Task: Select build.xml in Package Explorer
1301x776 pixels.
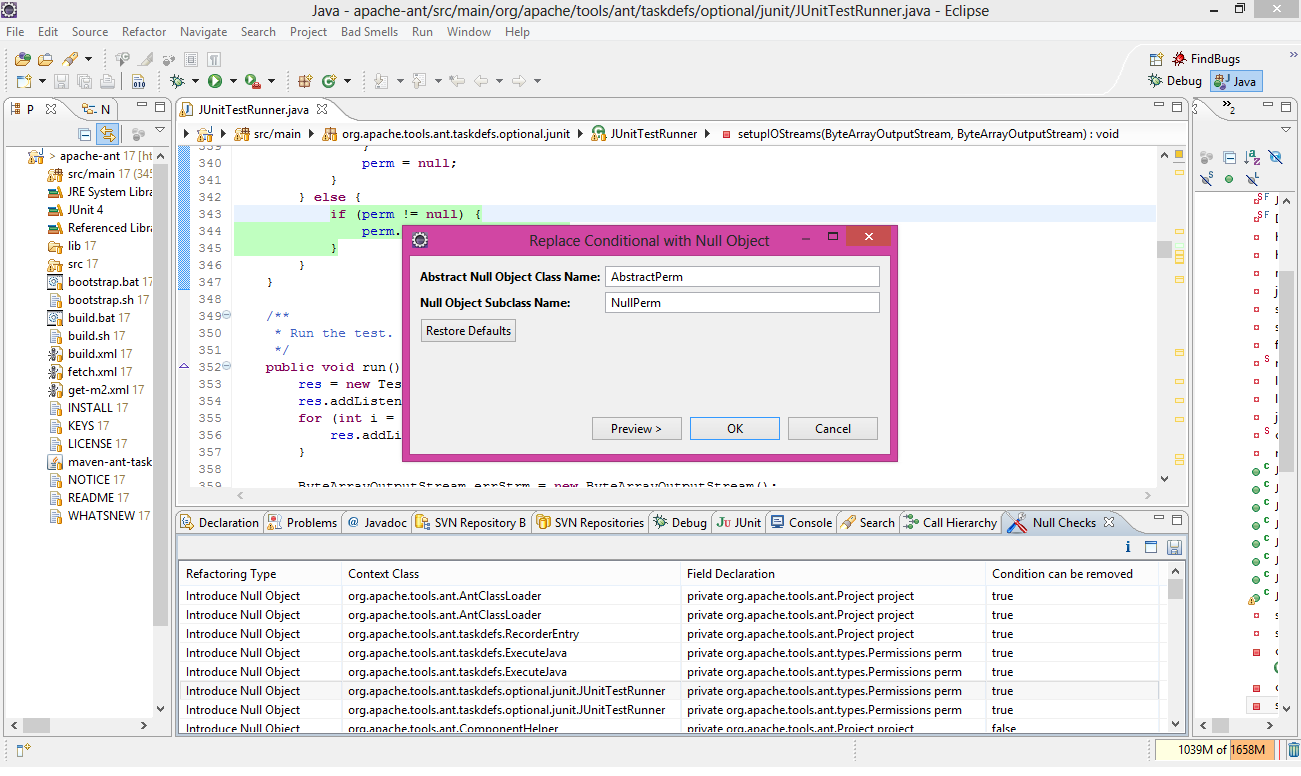Action: pyautogui.click(x=89, y=354)
